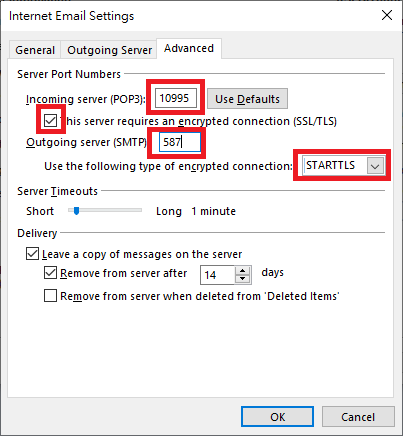Uncheck Leave a copy of messages on the server
The height and width of the screenshot is (436, 403).
click(x=32, y=254)
